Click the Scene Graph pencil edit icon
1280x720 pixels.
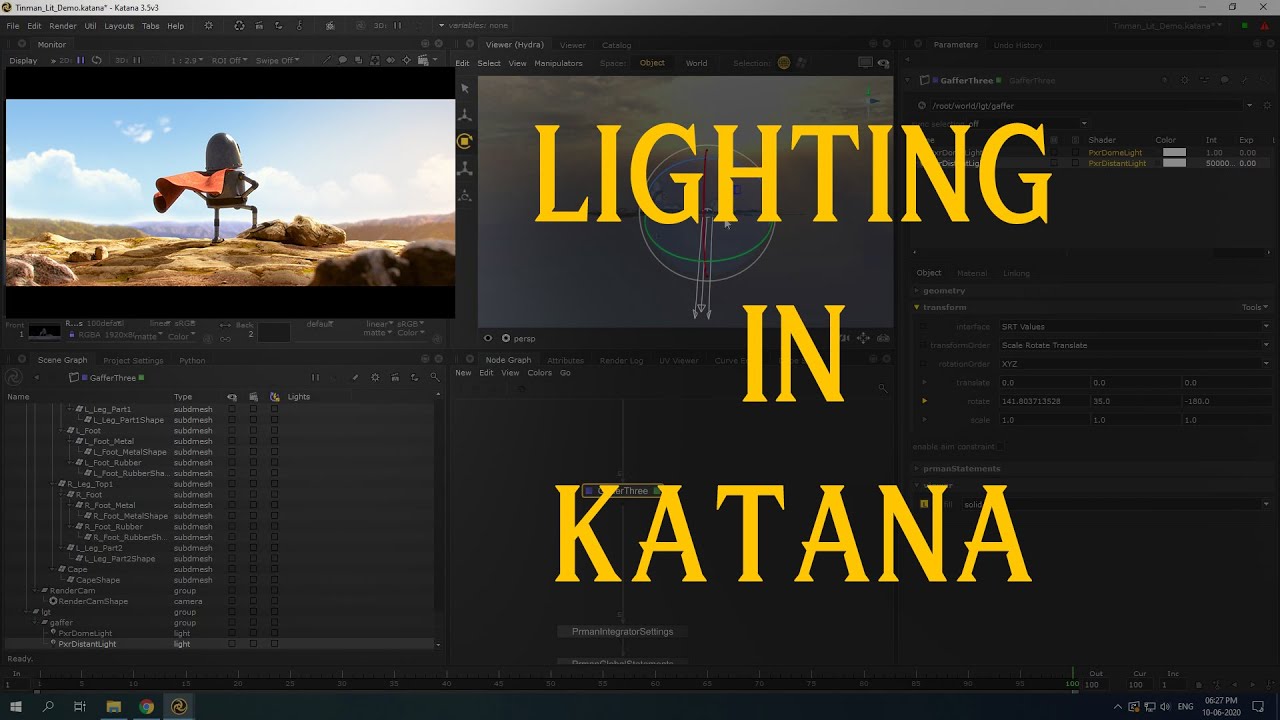355,378
